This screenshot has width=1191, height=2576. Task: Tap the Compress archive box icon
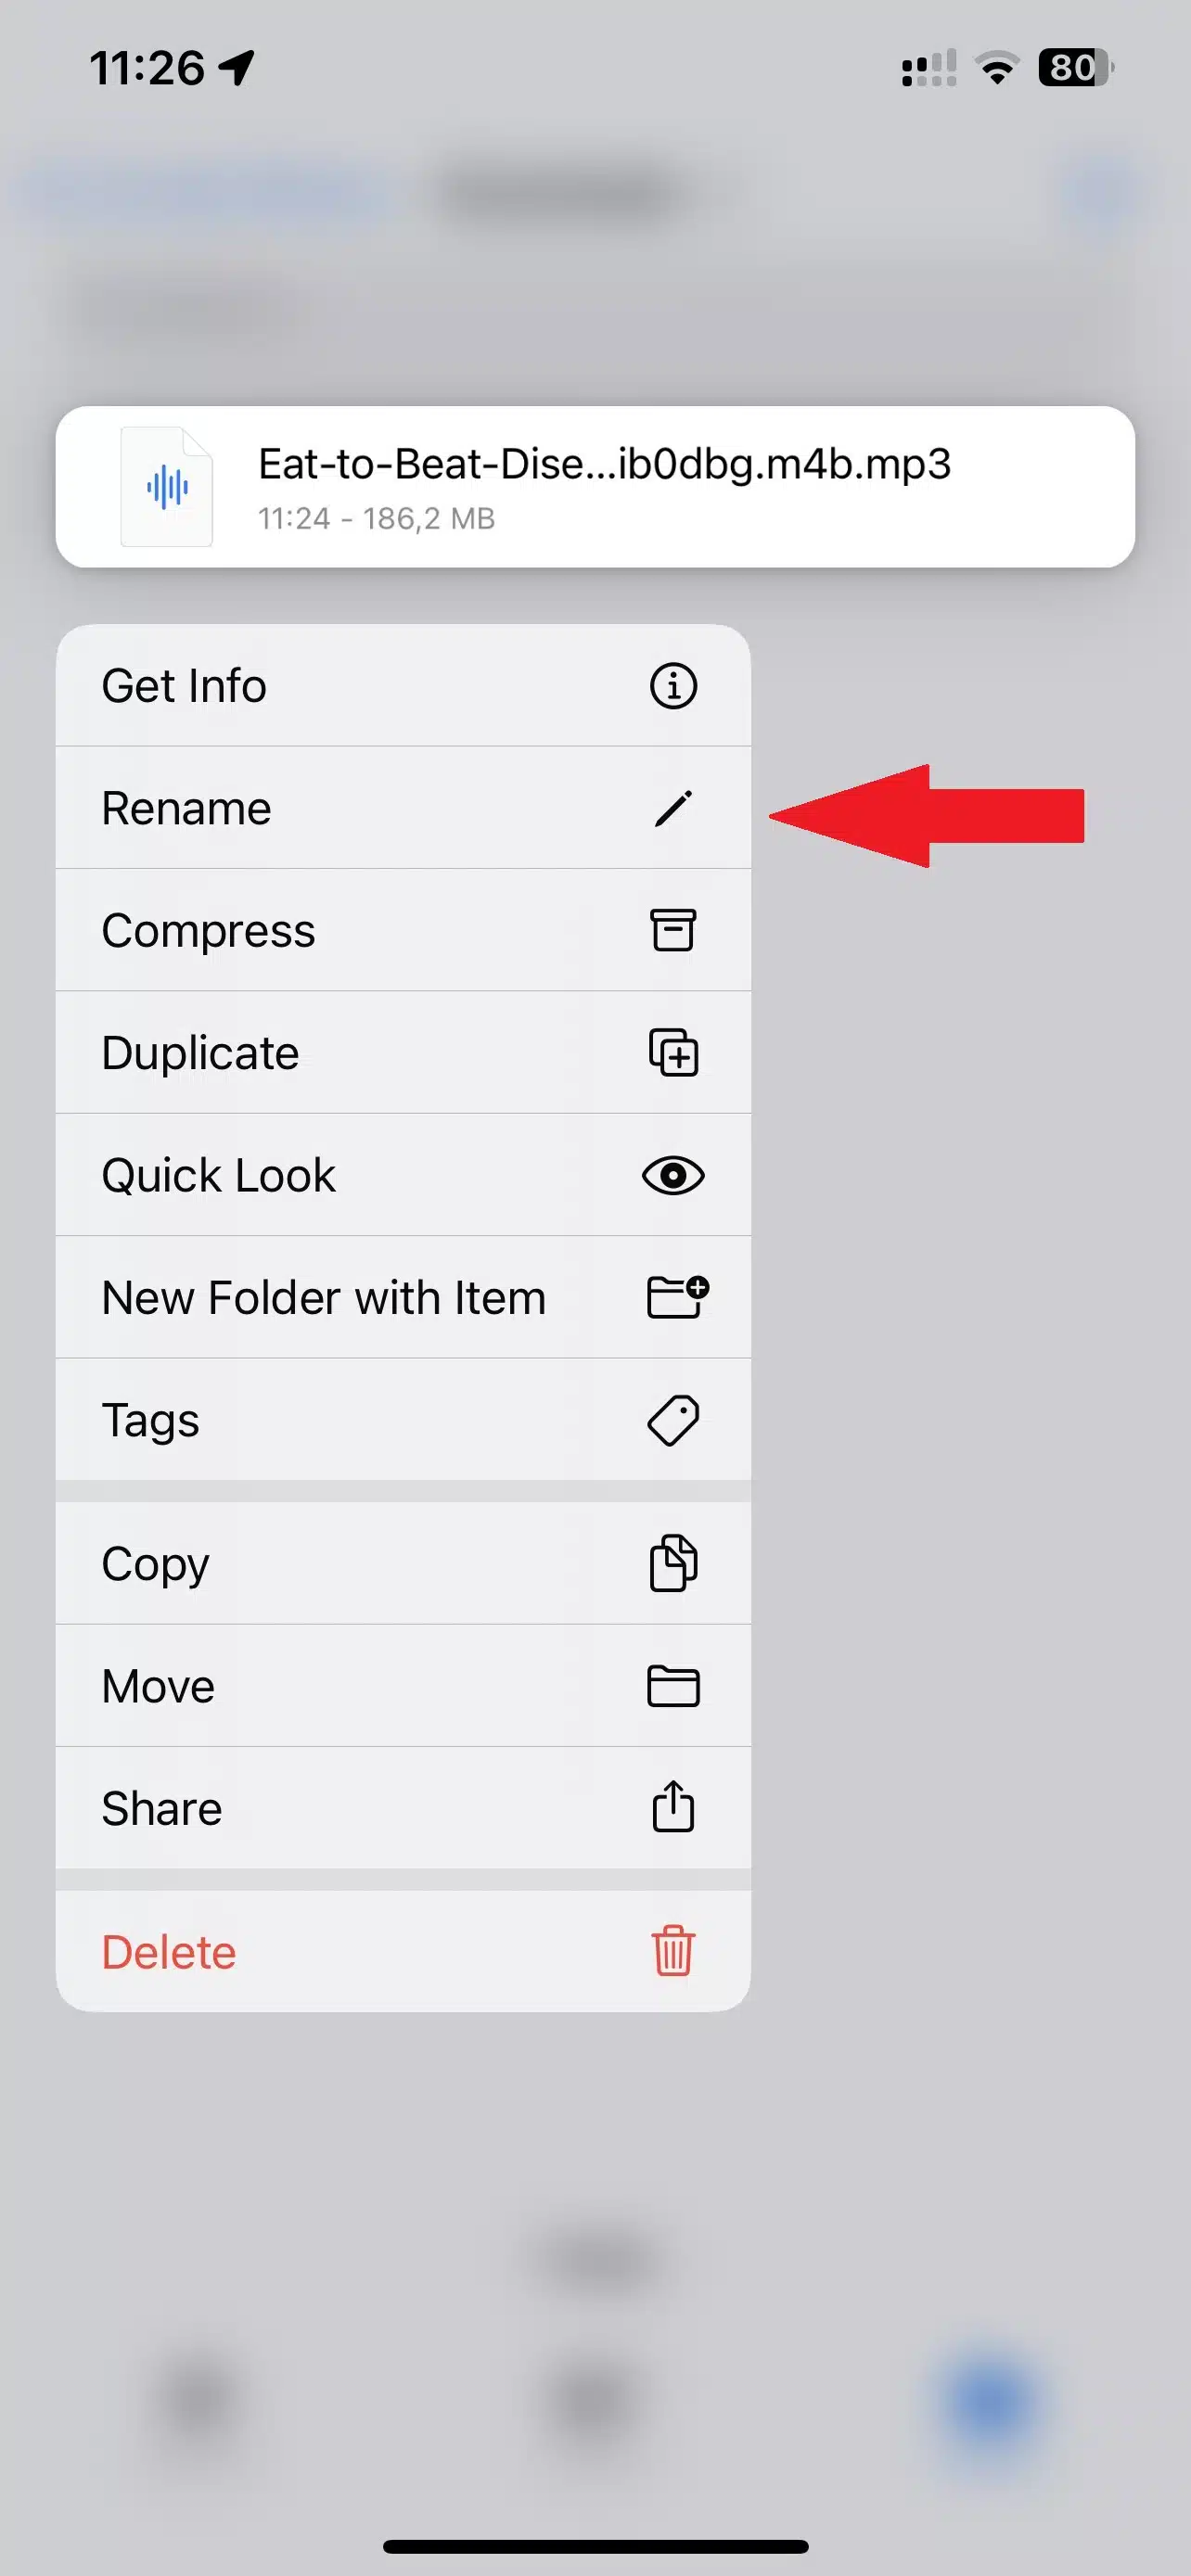pyautogui.click(x=673, y=930)
